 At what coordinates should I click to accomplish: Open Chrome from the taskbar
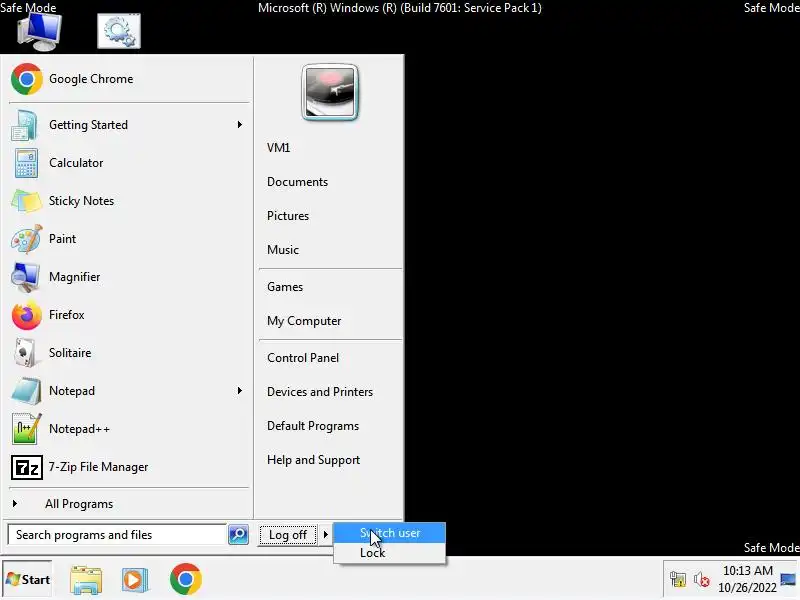point(186,579)
